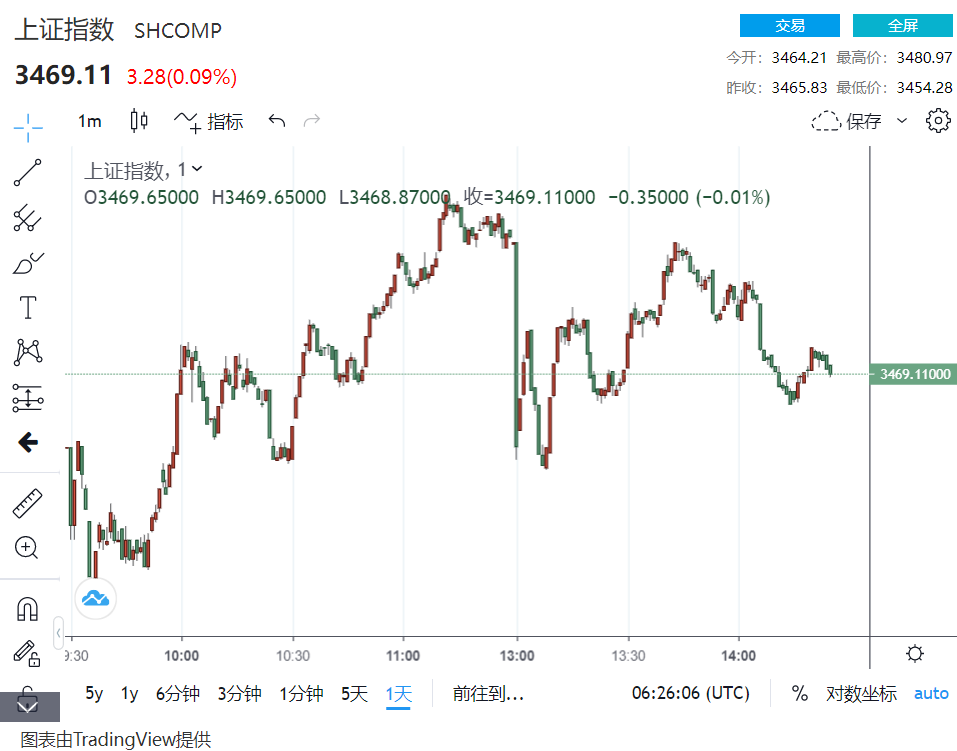This screenshot has width=957, height=751.
Task: Expand the 保存 save layout dropdown arrow
Action: [x=902, y=121]
